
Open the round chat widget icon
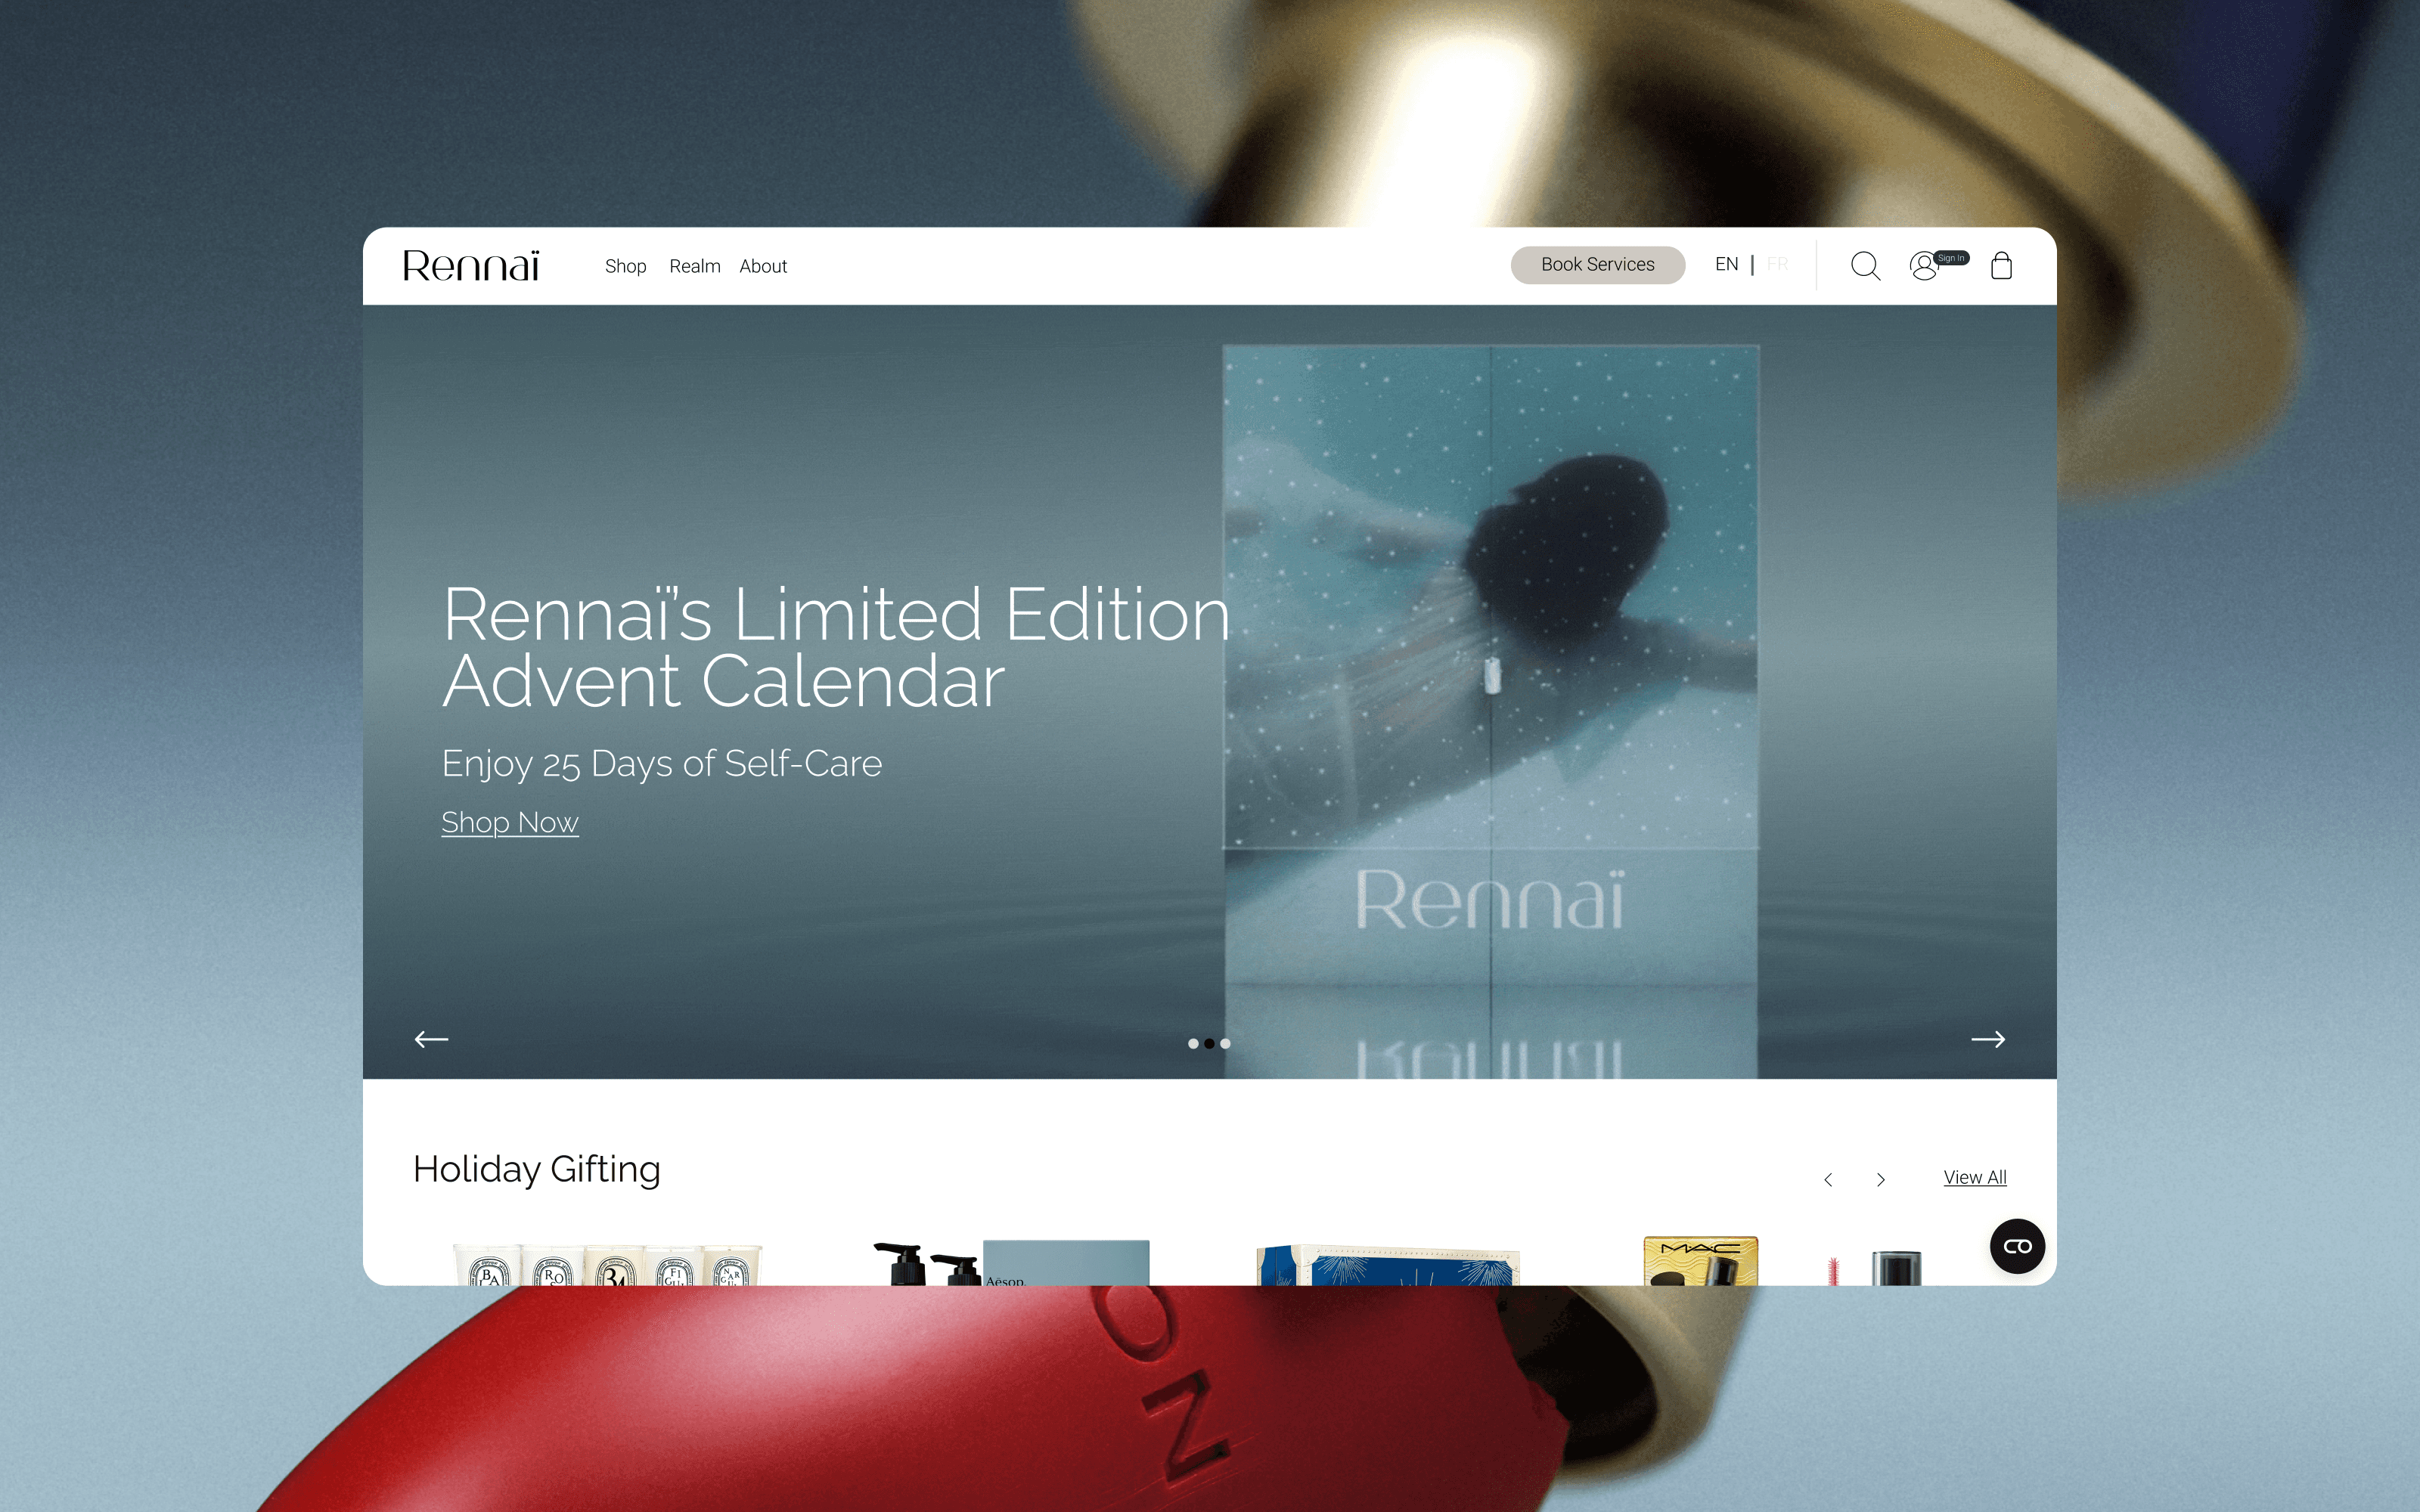click(2017, 1246)
